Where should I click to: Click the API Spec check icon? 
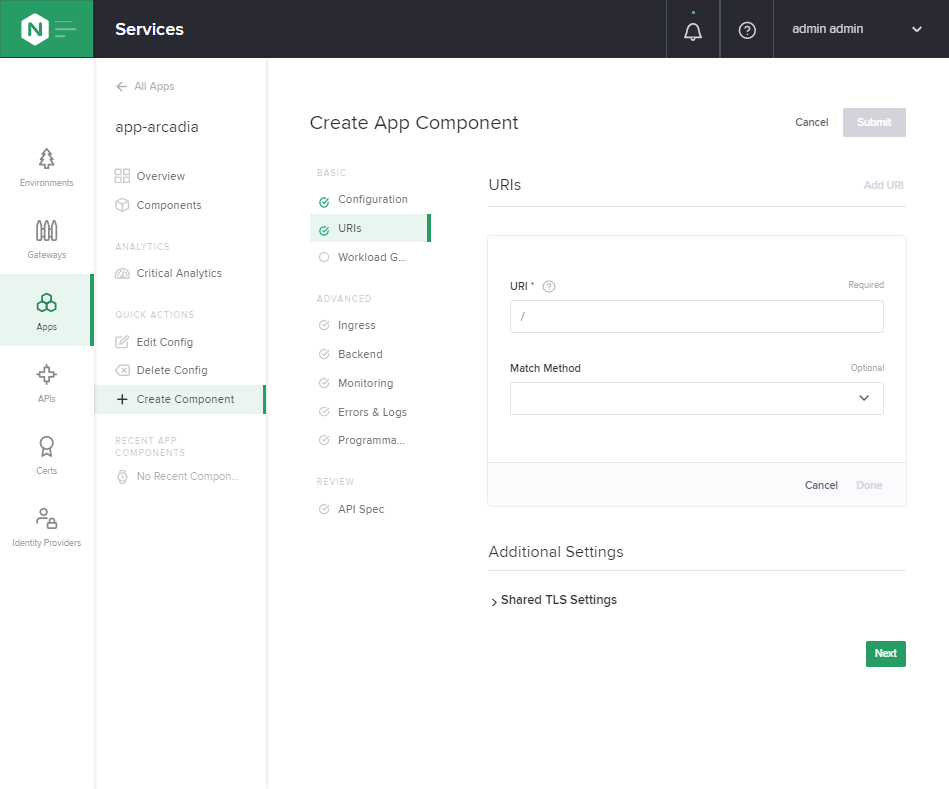click(324, 509)
